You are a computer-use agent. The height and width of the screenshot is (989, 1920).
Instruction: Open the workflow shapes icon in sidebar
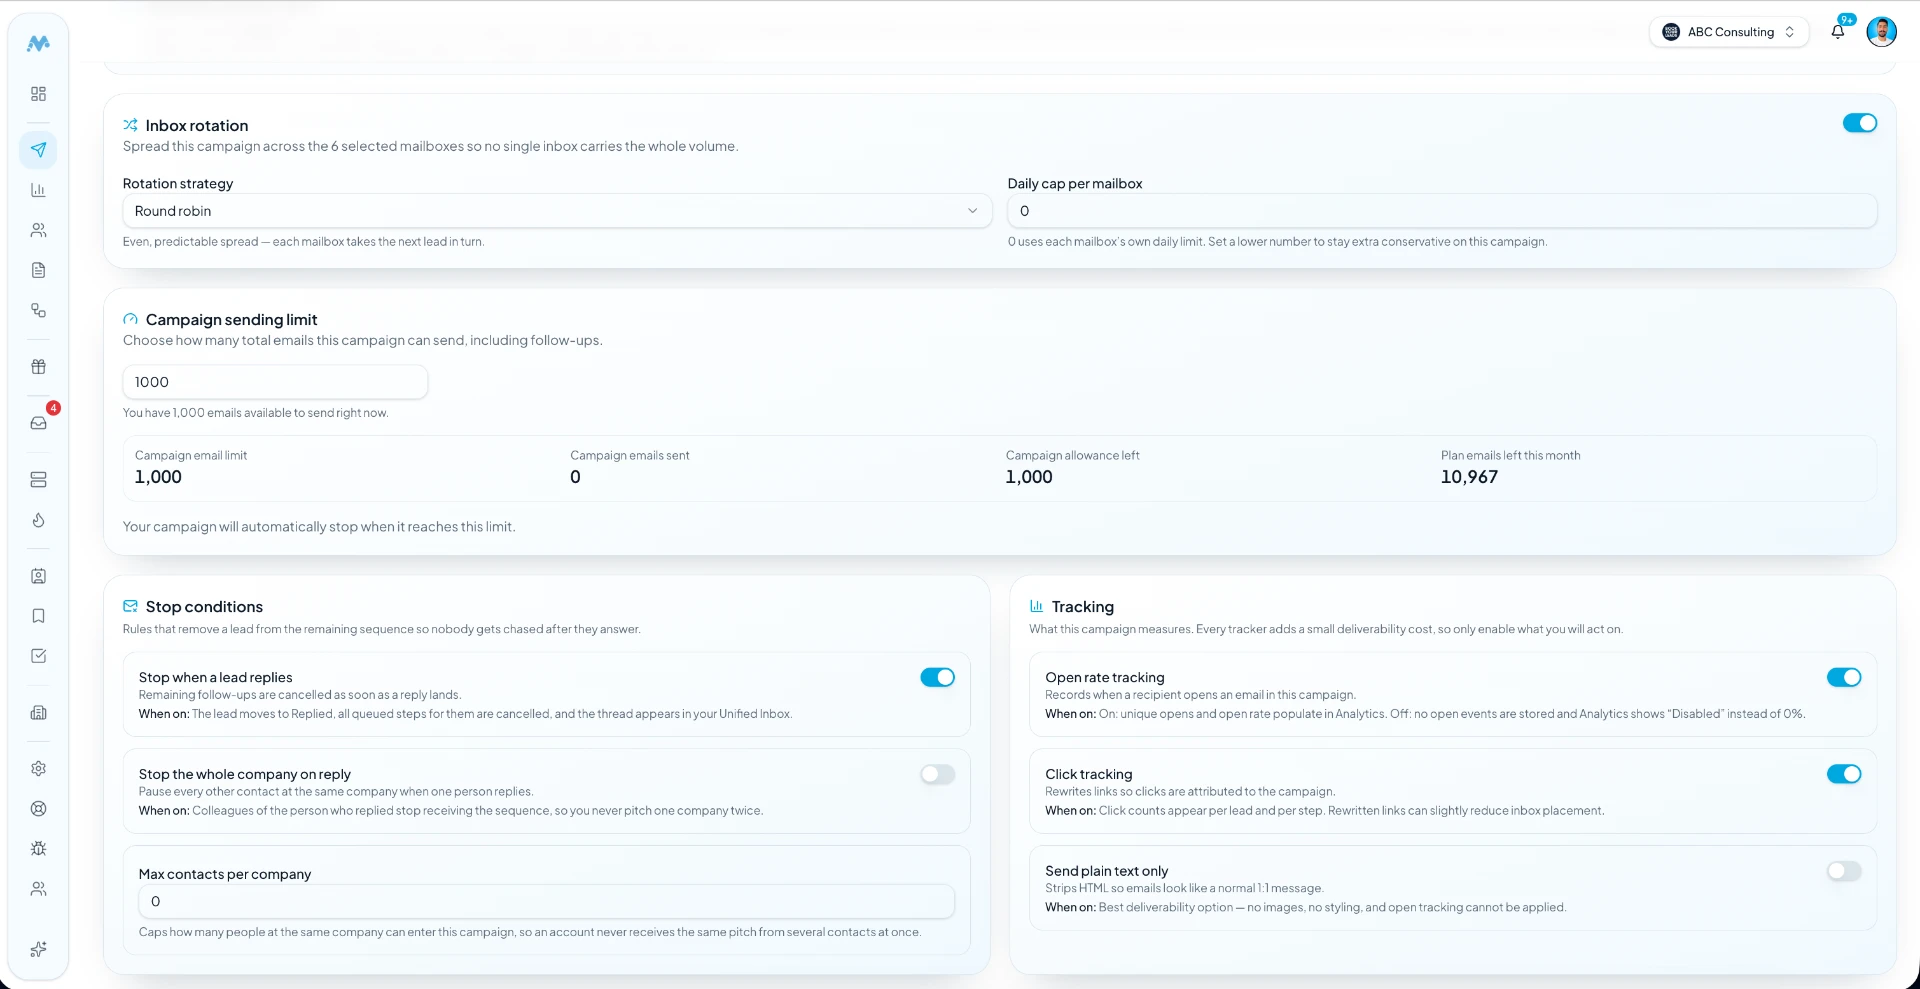tap(38, 310)
